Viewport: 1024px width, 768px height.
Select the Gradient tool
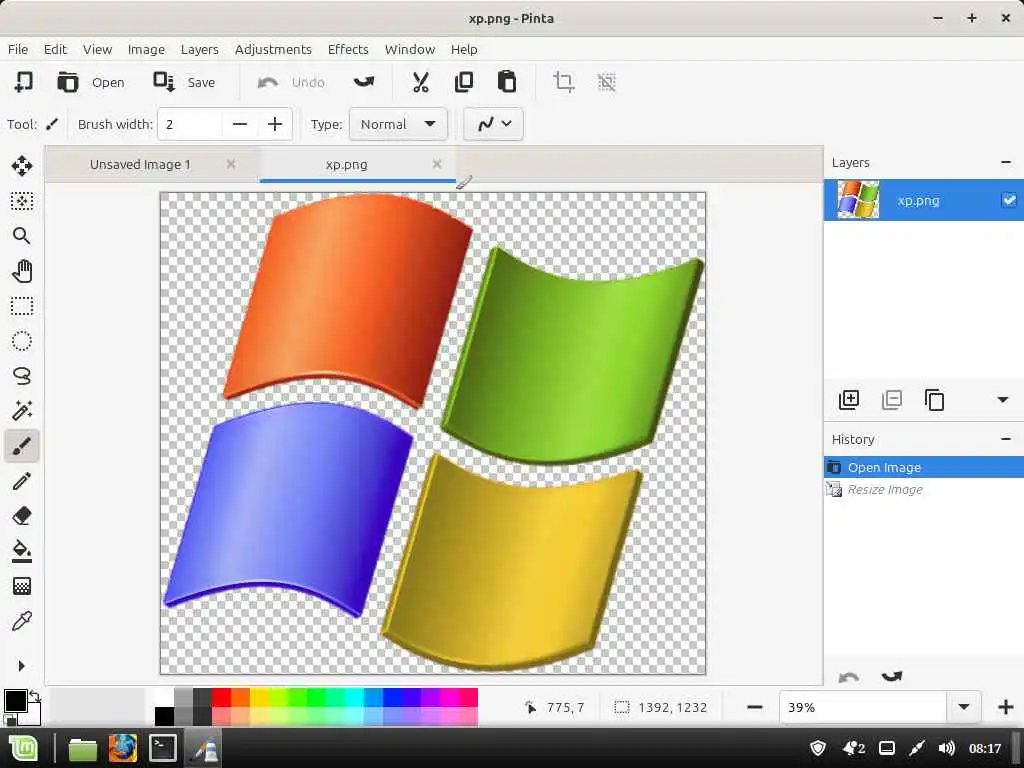click(22, 586)
